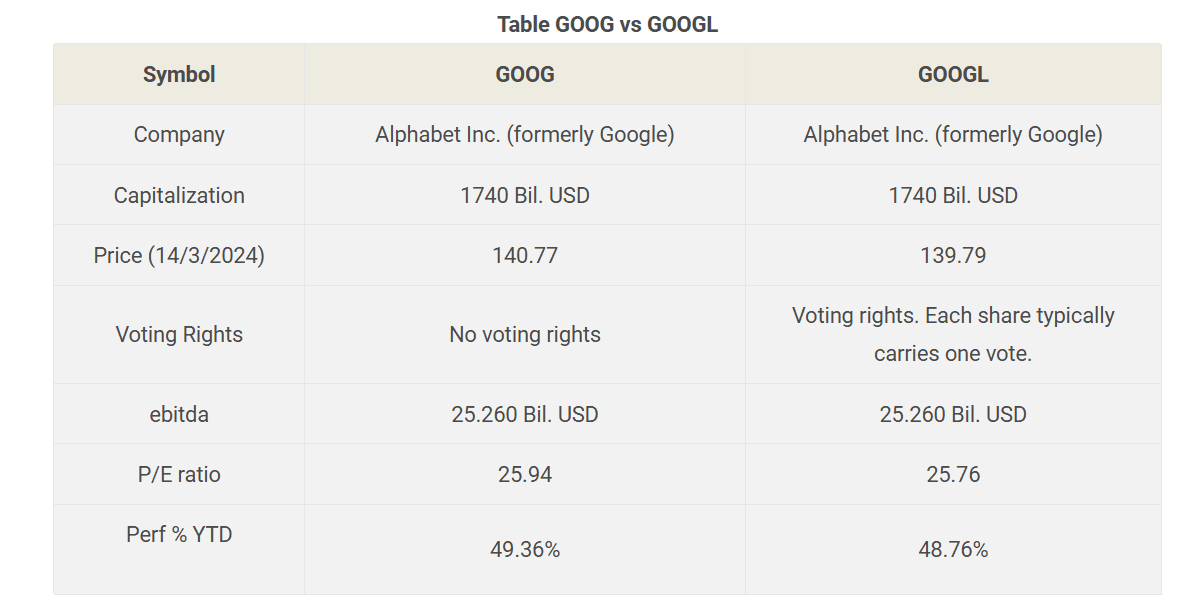The width and height of the screenshot is (1202, 609).
Task: Select the Price (14/3/2024) row label
Action: pos(179,255)
